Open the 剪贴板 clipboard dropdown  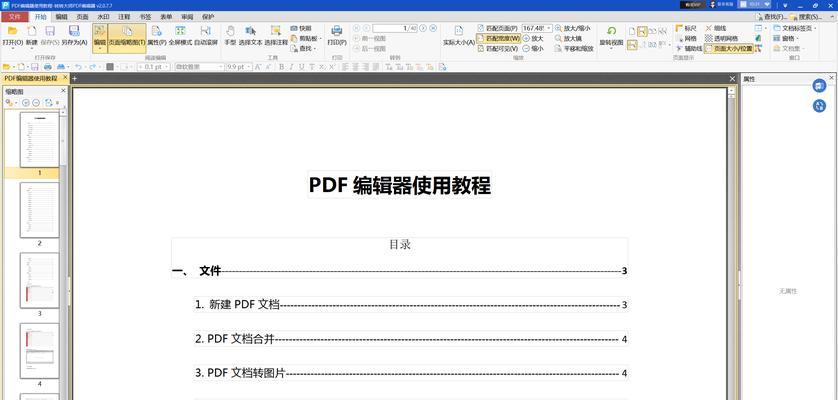click(x=306, y=38)
